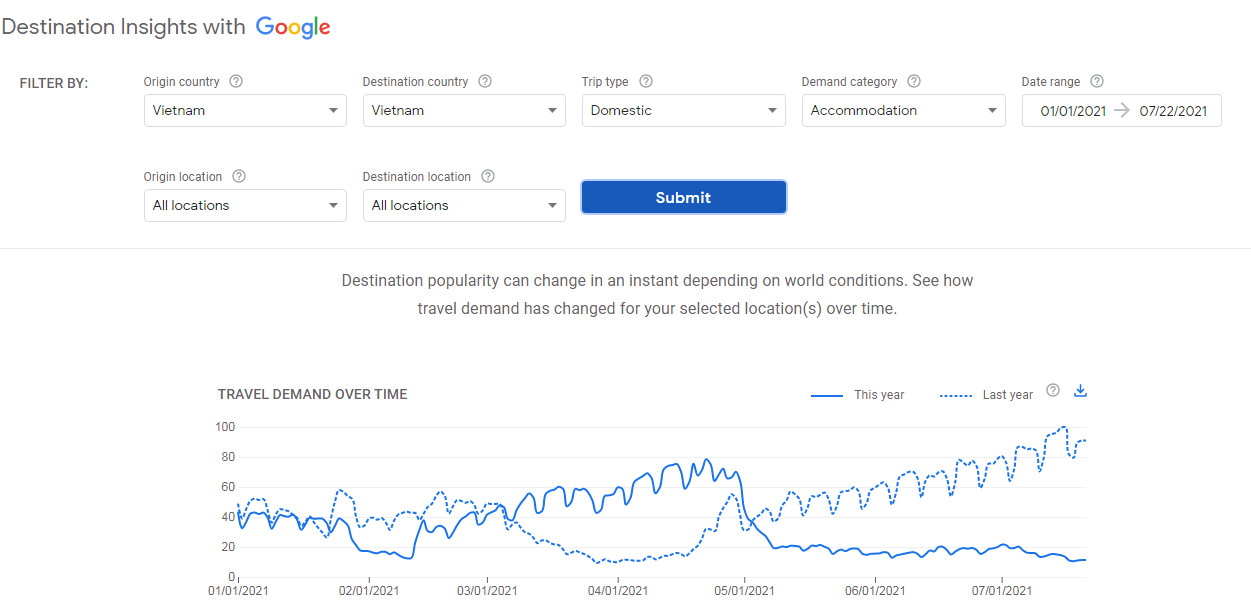Open the Origin country dropdown
The width and height of the screenshot is (1251, 607).
point(245,111)
